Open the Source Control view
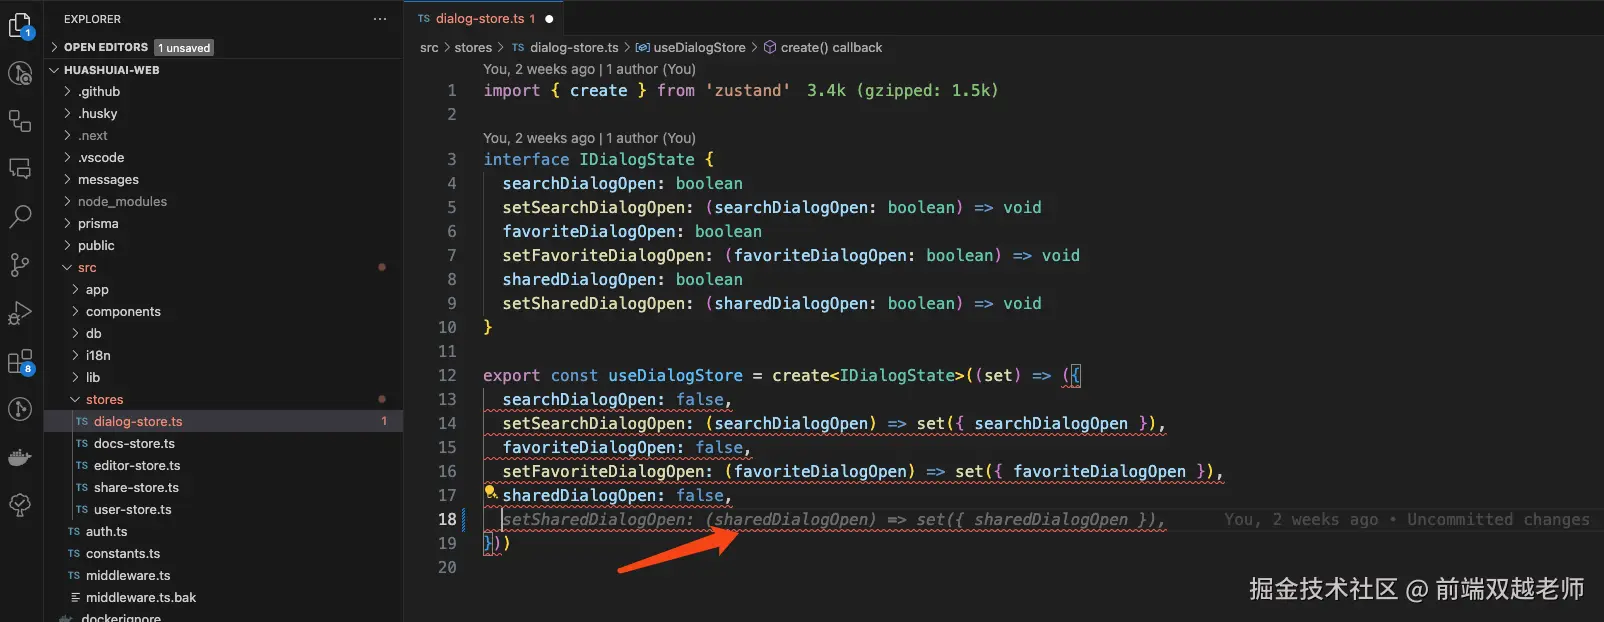 [x=20, y=264]
